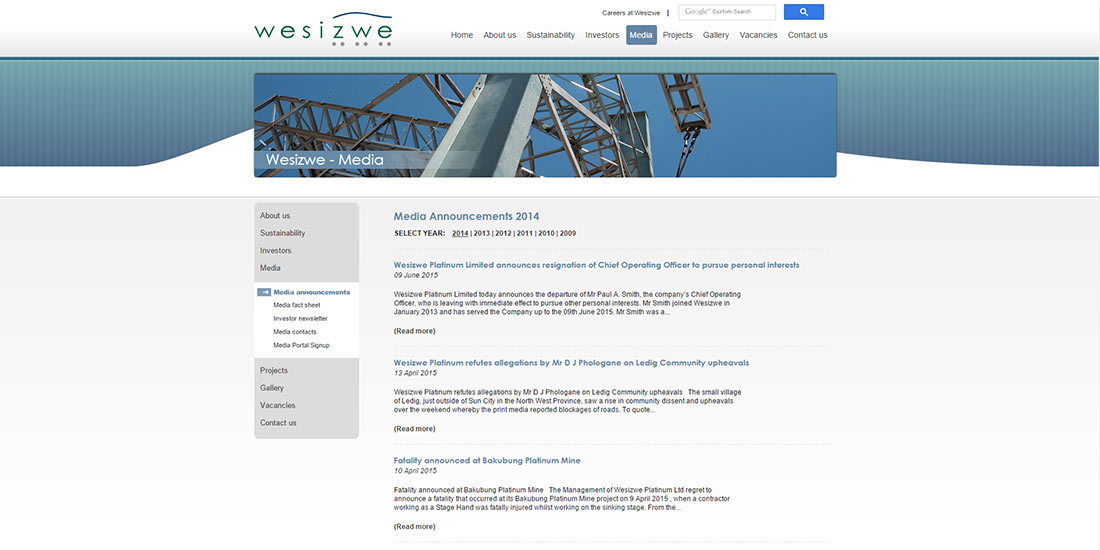Open Media fact sheet sidebar sub-item
Image resolution: width=1100 pixels, height=550 pixels.
[x=297, y=305]
